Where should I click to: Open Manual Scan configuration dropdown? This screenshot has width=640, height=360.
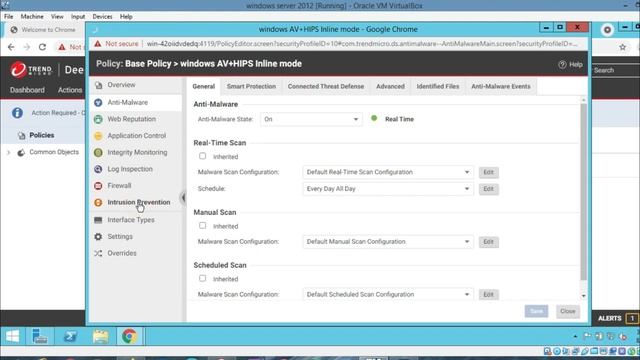tap(388, 242)
